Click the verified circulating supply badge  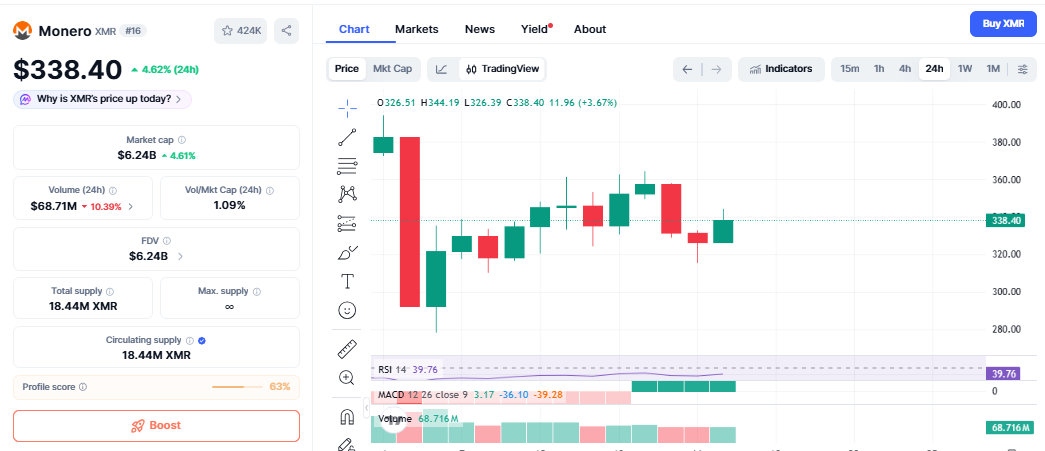click(x=202, y=340)
